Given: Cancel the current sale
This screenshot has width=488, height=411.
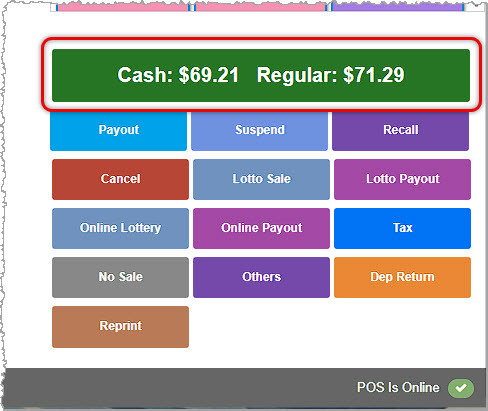Looking at the screenshot, I should [120, 179].
